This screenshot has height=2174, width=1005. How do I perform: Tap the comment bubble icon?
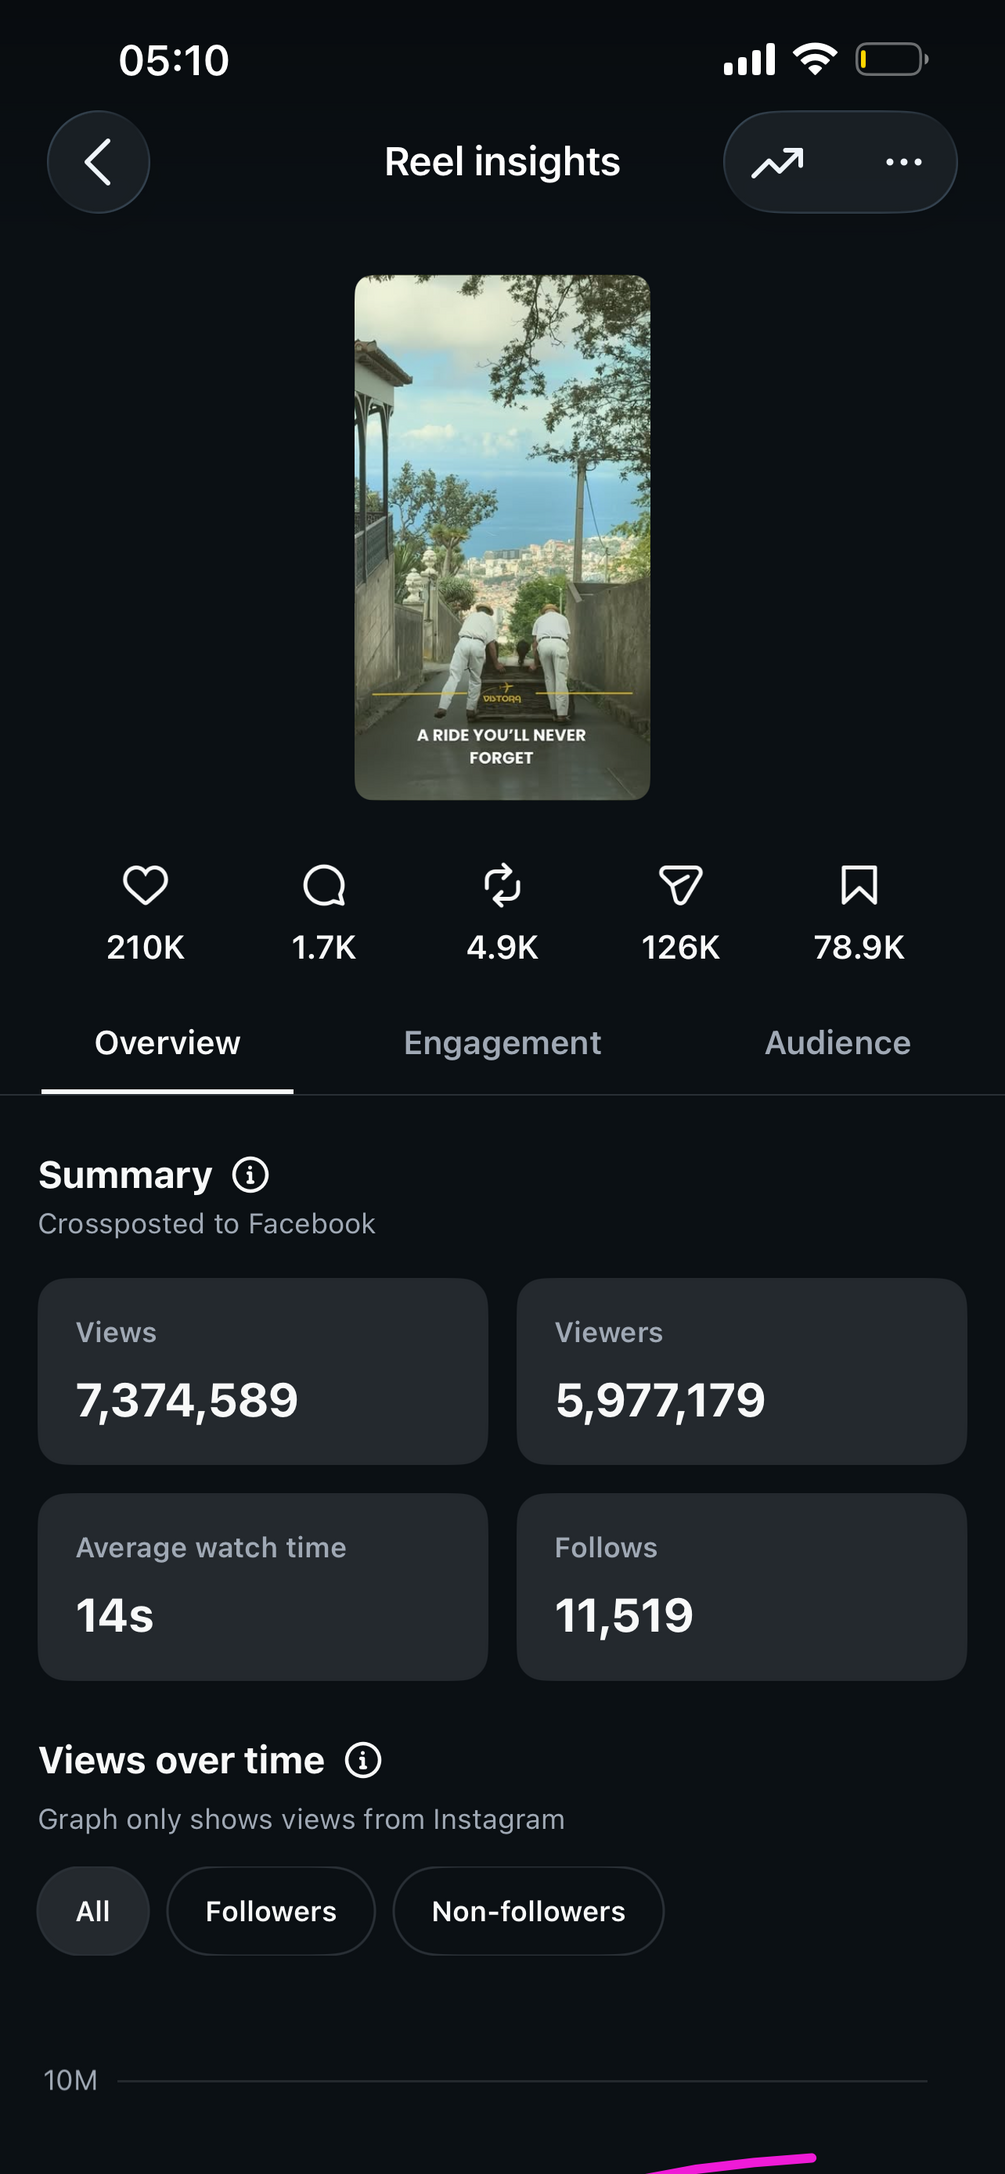click(x=324, y=885)
